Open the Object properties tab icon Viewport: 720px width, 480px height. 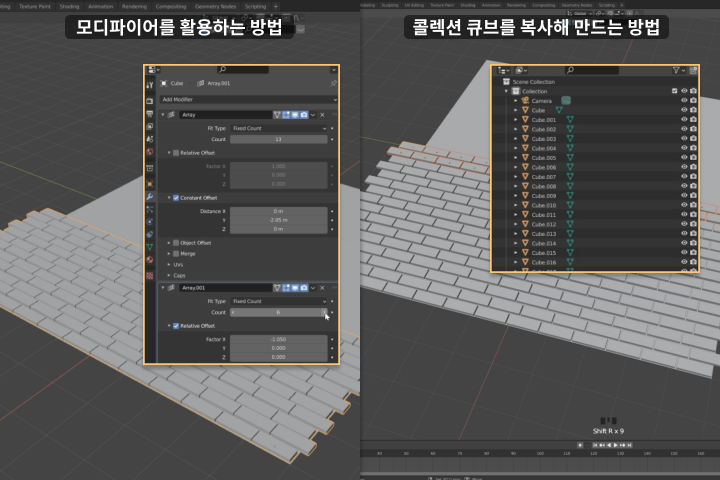pos(150,184)
